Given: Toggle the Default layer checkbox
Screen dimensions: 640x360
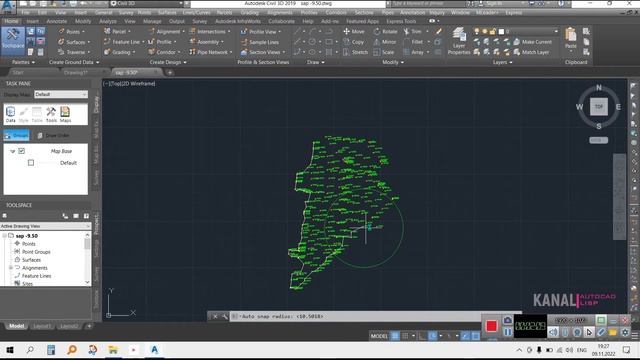Looking at the screenshot, I should [31, 163].
